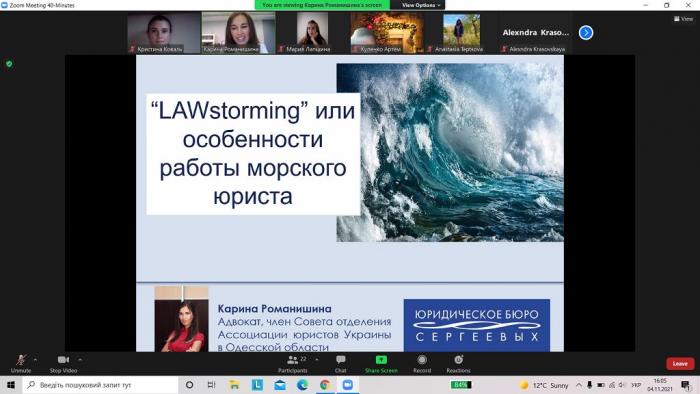The width and height of the screenshot is (700, 394).
Task: Open File Explorer from taskbar
Action: (234, 385)
